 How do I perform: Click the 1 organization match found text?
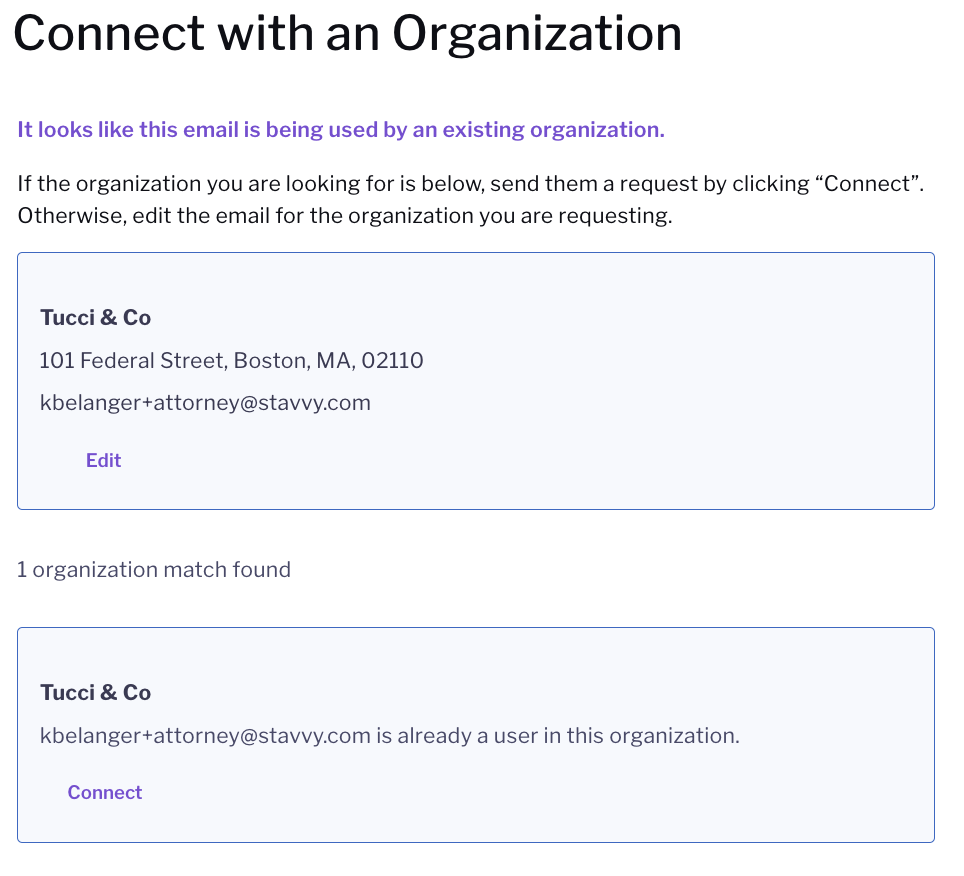154,570
